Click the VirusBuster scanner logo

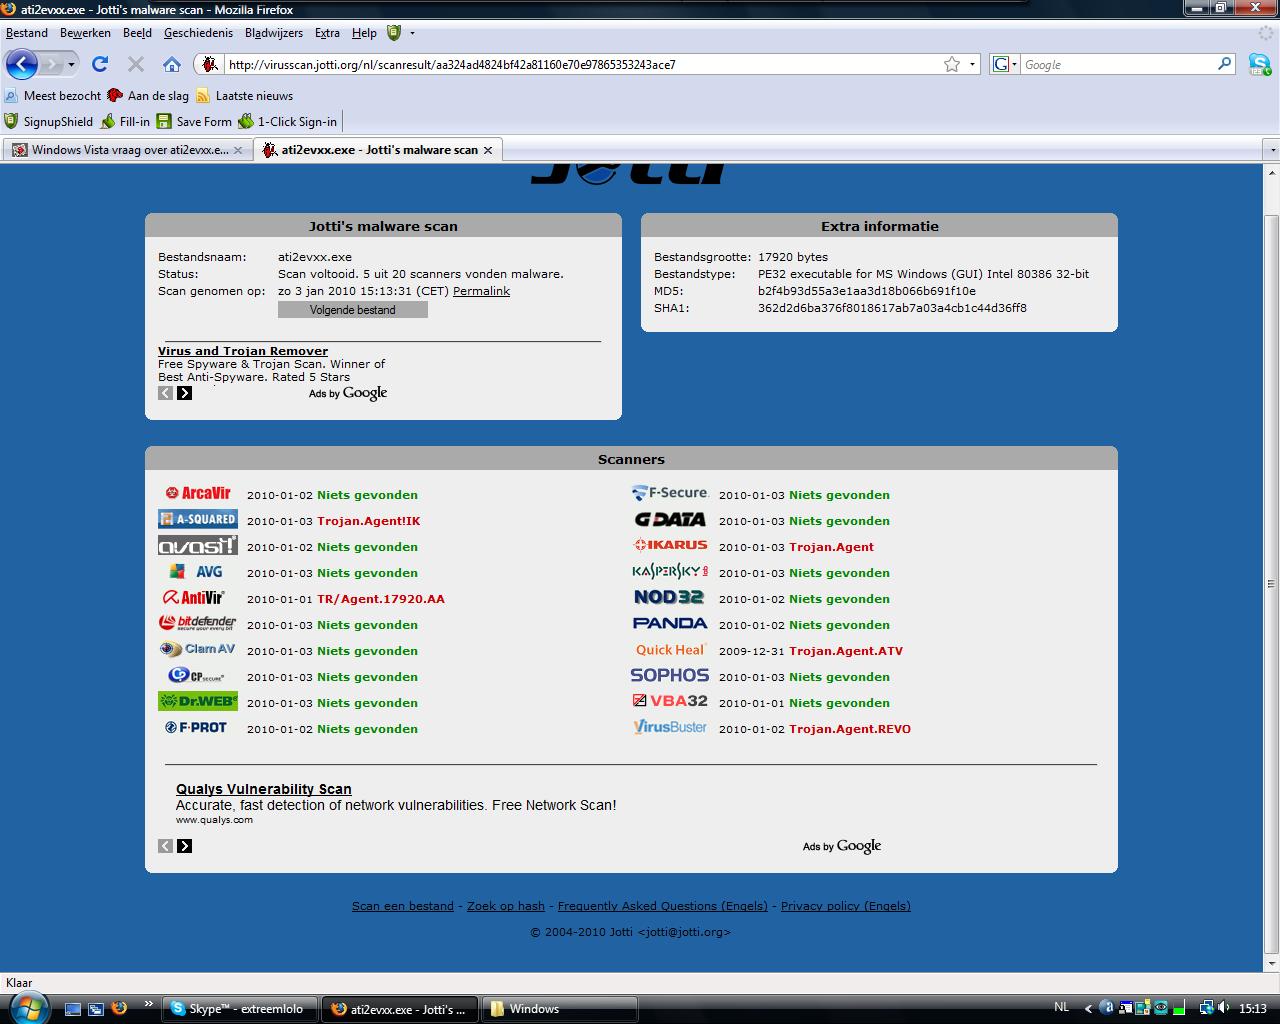tap(670, 727)
